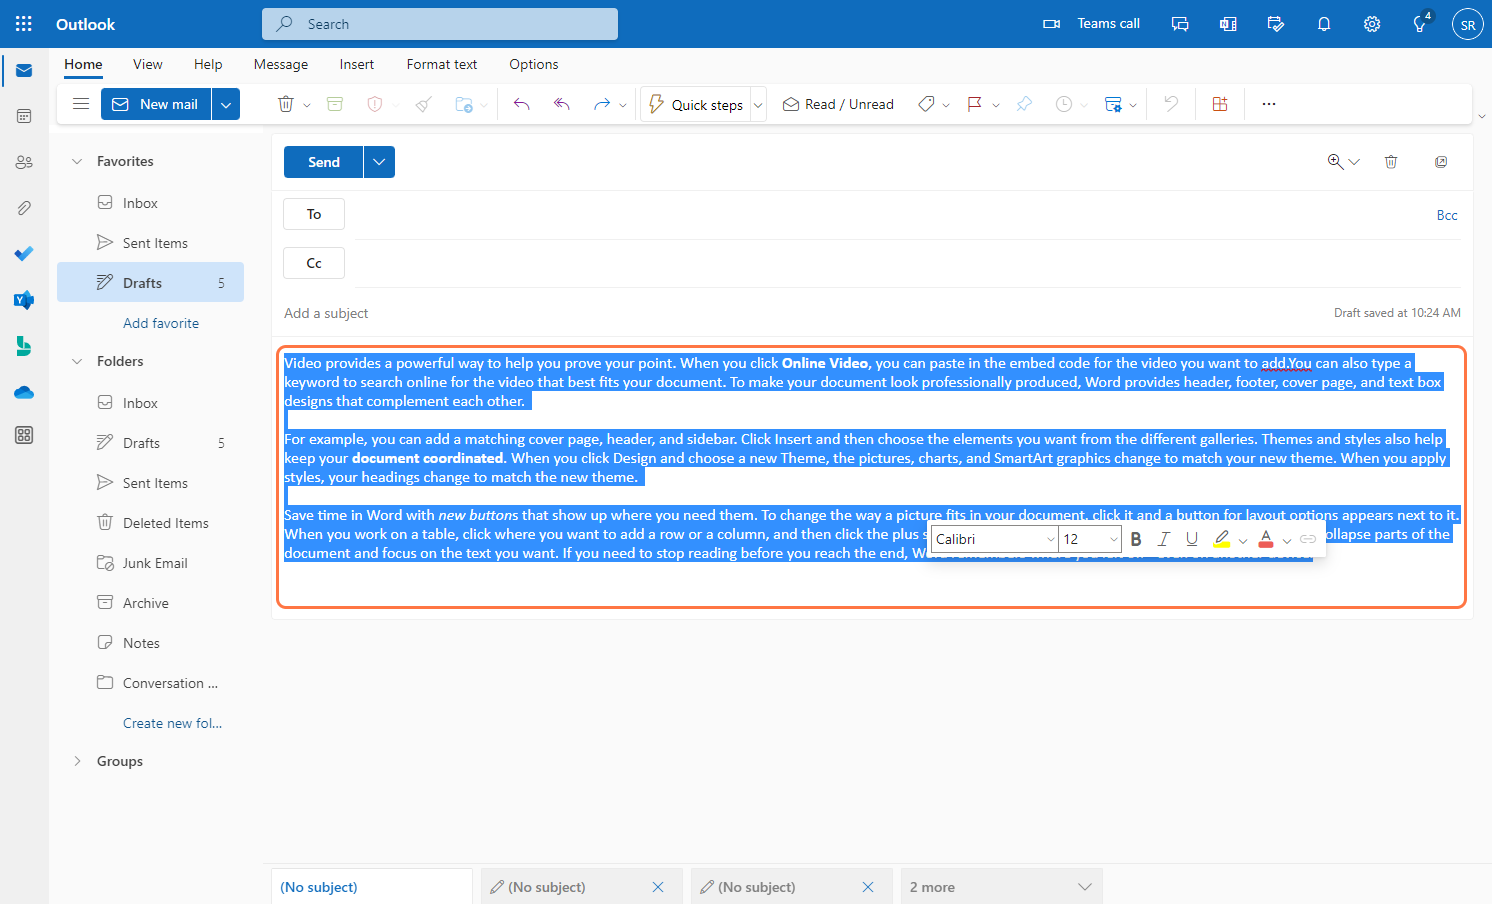Open the app launcher grid
This screenshot has height=904, width=1492.
[24, 24]
